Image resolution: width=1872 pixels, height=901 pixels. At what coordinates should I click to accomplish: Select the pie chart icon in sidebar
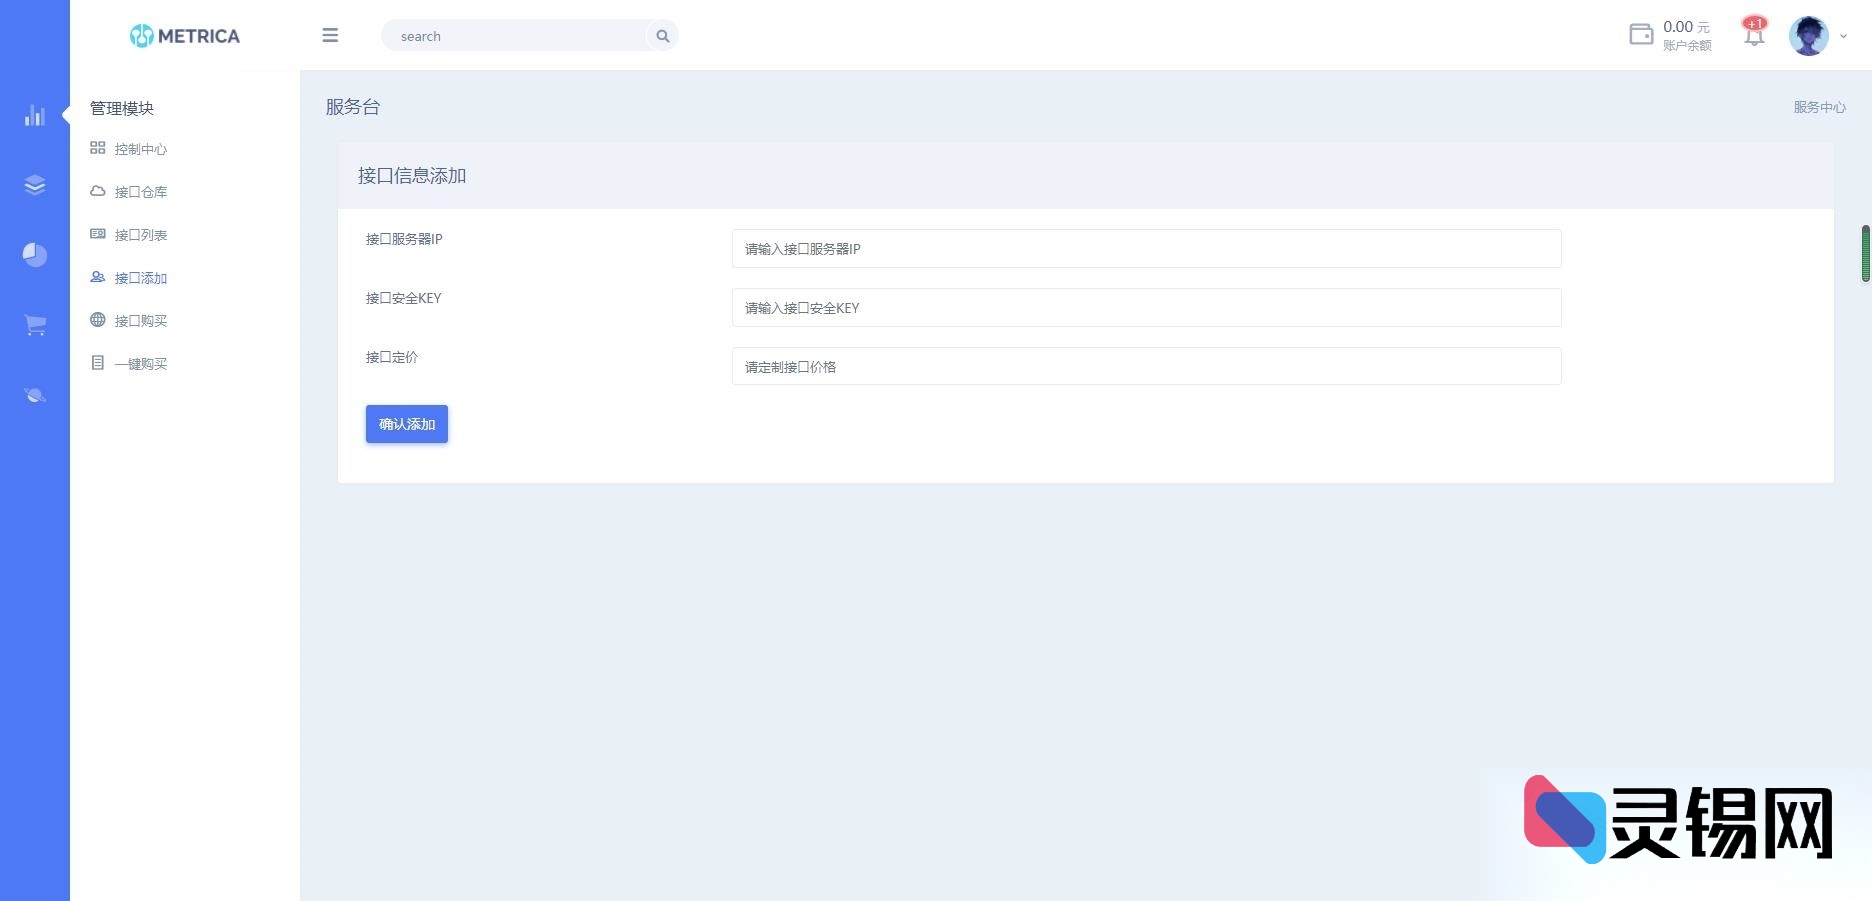pyautogui.click(x=35, y=255)
